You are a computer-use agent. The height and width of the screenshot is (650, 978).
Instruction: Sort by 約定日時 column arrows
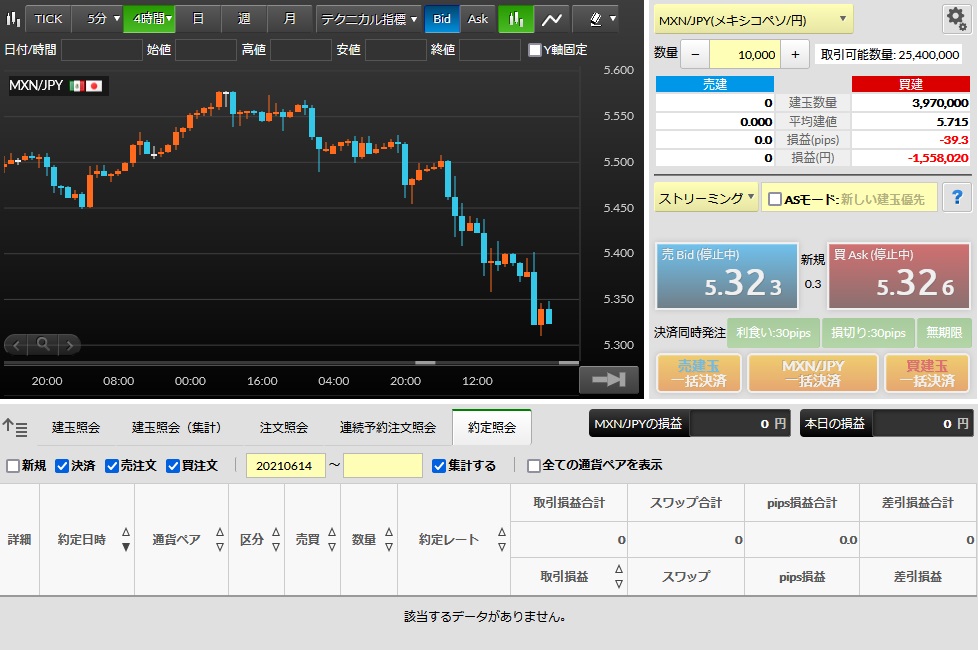point(126,540)
